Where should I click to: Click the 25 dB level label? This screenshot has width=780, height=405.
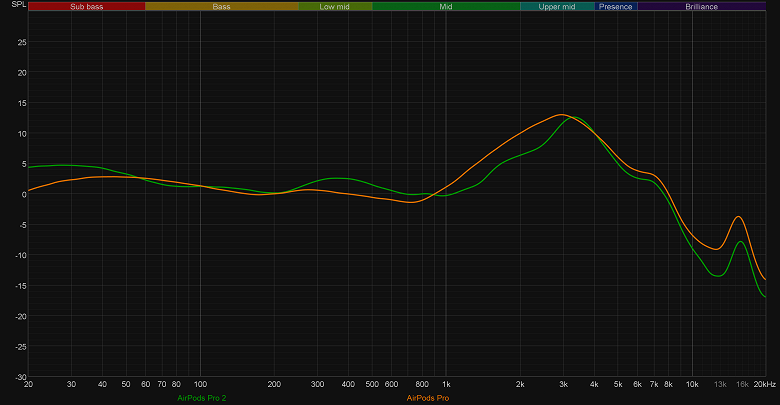coord(22,42)
